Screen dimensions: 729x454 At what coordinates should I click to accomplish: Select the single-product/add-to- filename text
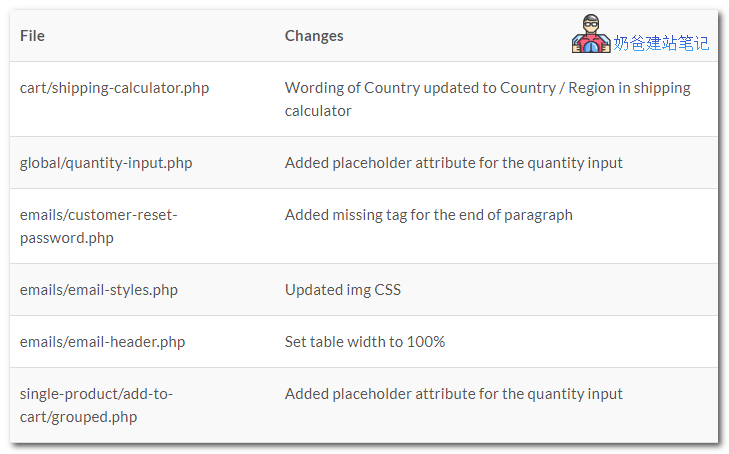(96, 394)
